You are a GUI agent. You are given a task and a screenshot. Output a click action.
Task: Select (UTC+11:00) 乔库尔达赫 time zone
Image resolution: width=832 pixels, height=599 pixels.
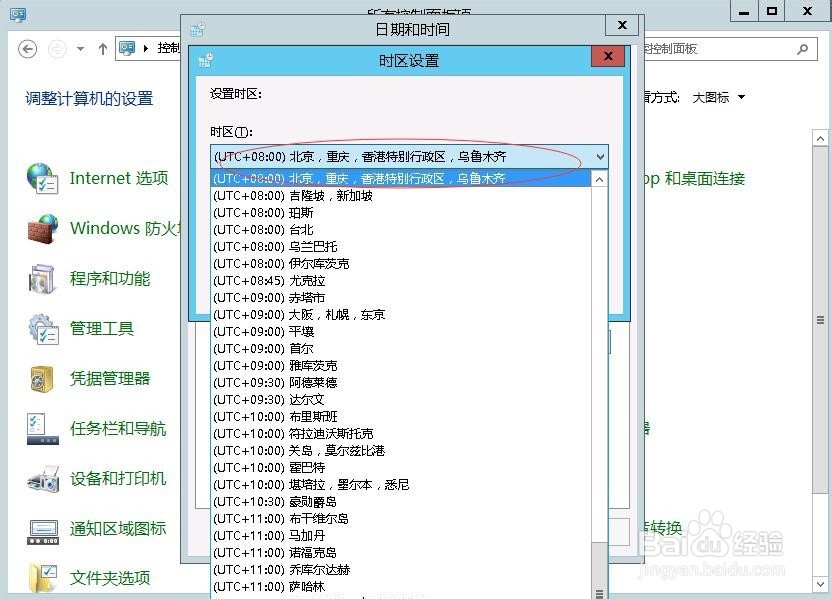(x=401, y=569)
